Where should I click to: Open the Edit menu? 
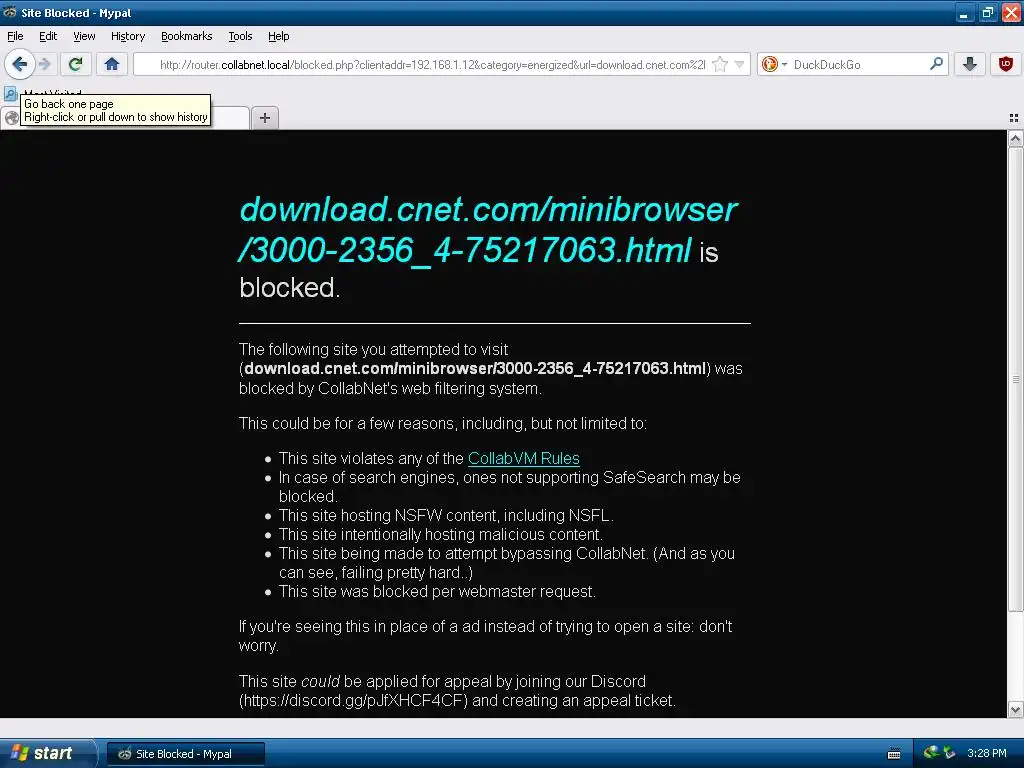48,36
